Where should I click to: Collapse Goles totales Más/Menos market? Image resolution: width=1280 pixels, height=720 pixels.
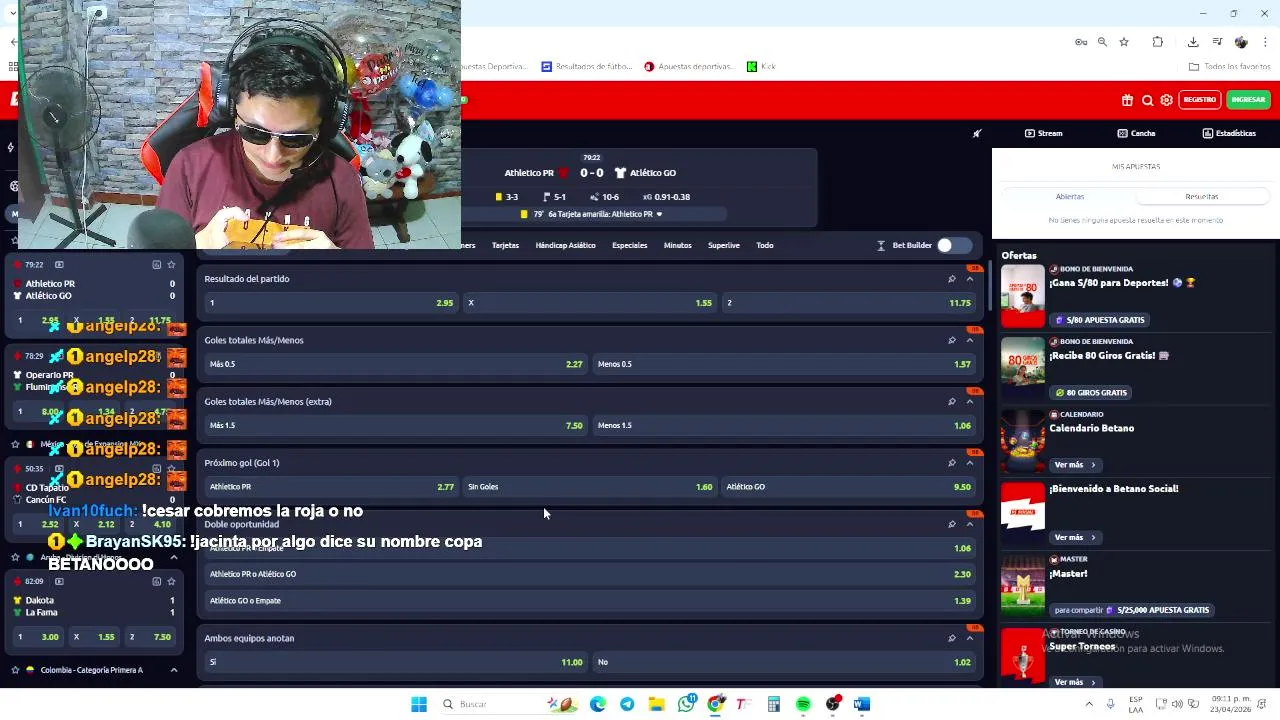coord(969,340)
